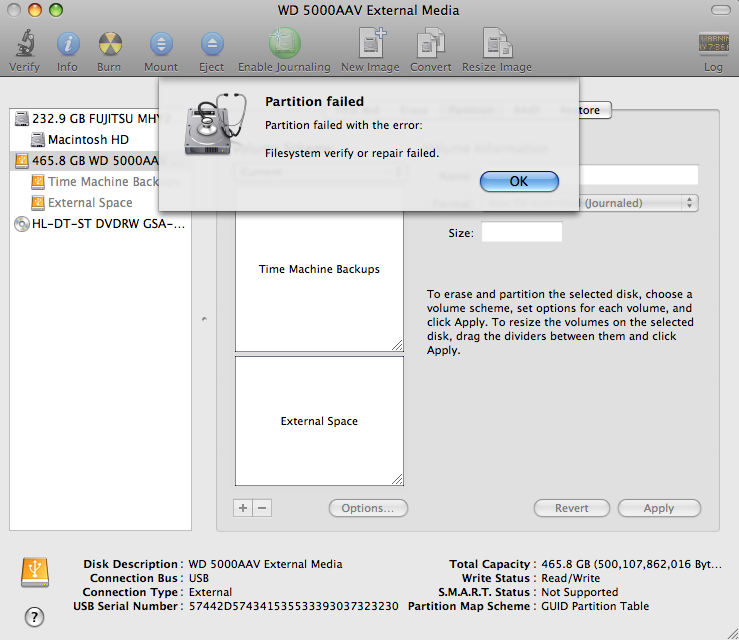Click the Total Capacity 465.8 GB value
The image size is (739, 640).
[631, 564]
